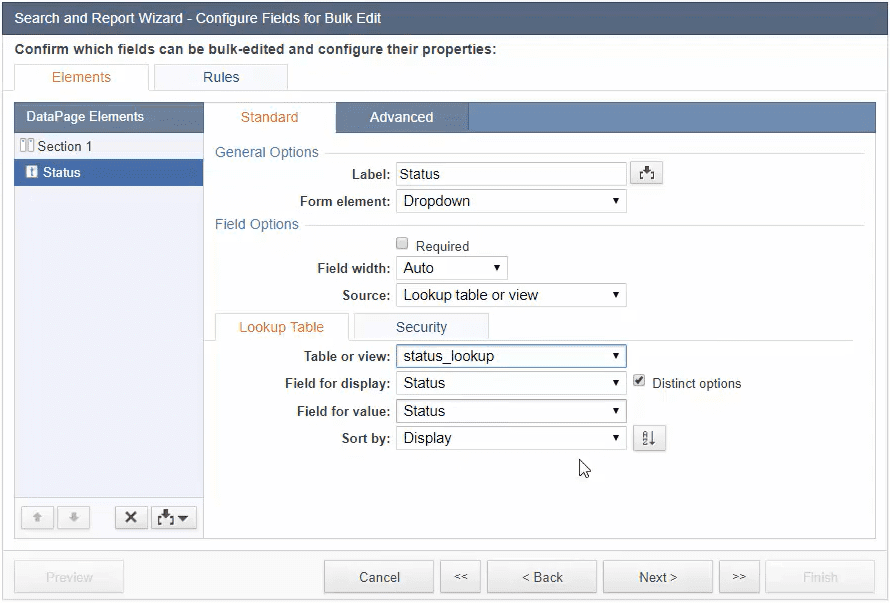Open the Table or view dropdown
This screenshot has height=603, width=890.
(x=511, y=356)
